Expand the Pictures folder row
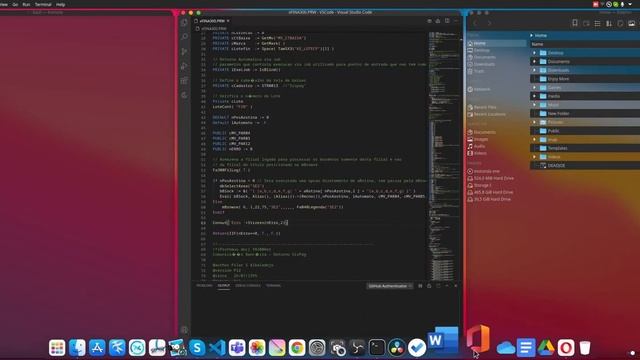The image size is (640, 360). pos(534,122)
